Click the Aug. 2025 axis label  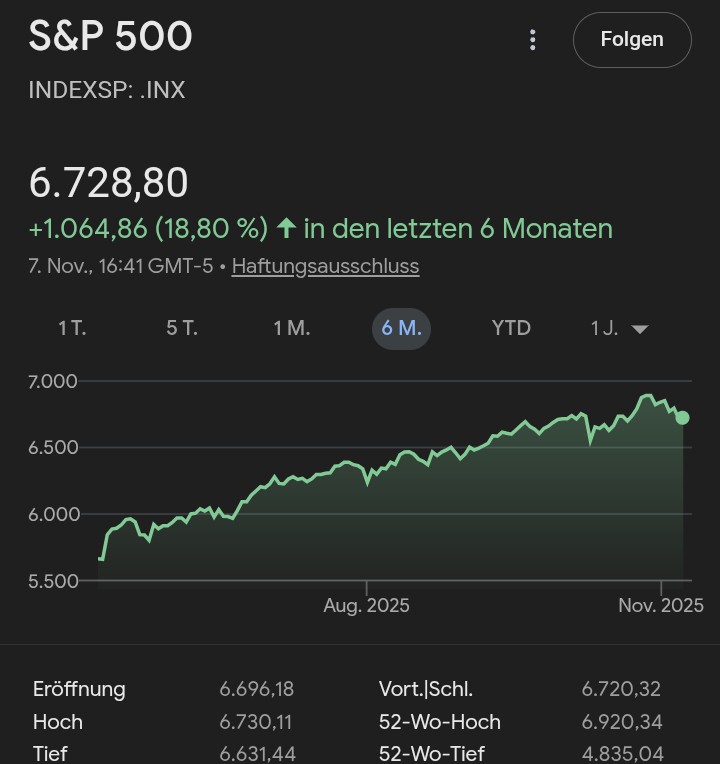tap(366, 606)
